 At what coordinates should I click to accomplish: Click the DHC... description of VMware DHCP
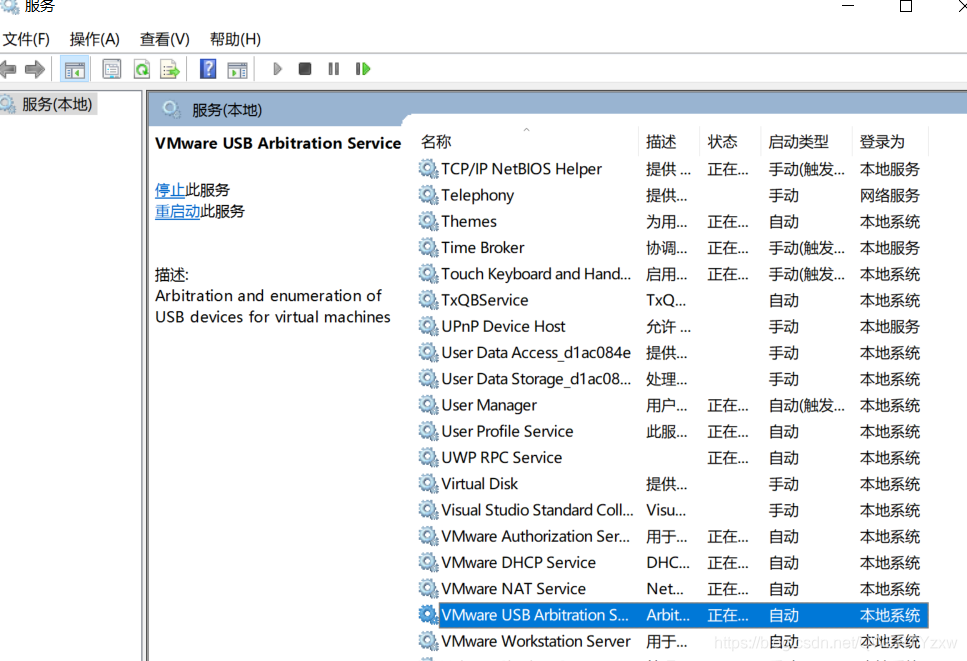[668, 562]
